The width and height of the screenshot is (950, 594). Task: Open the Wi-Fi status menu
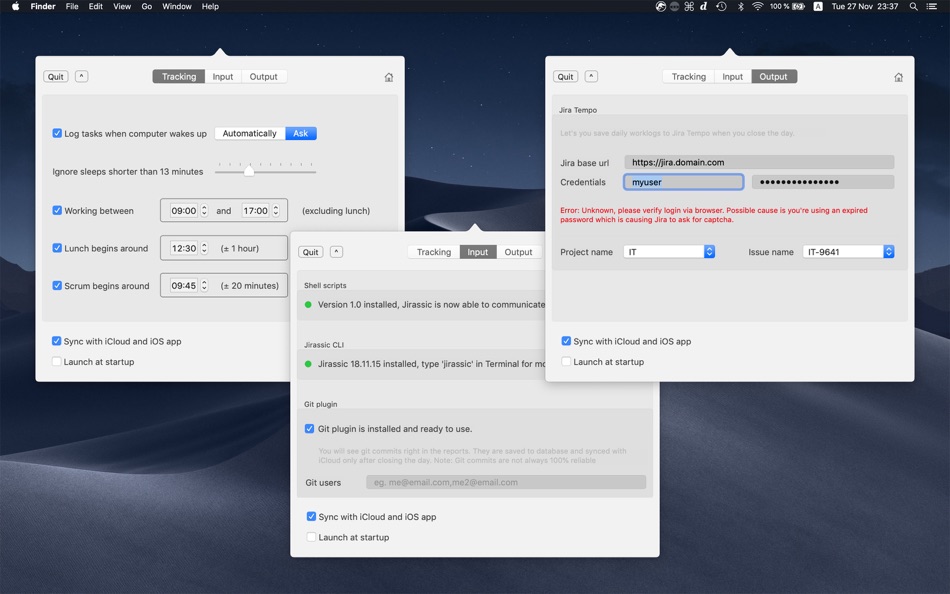point(757,7)
